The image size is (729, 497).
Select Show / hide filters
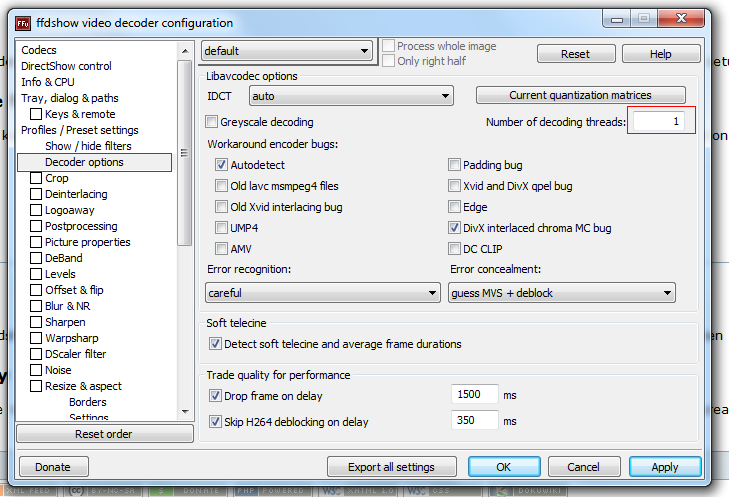pyautogui.click(x=88, y=146)
